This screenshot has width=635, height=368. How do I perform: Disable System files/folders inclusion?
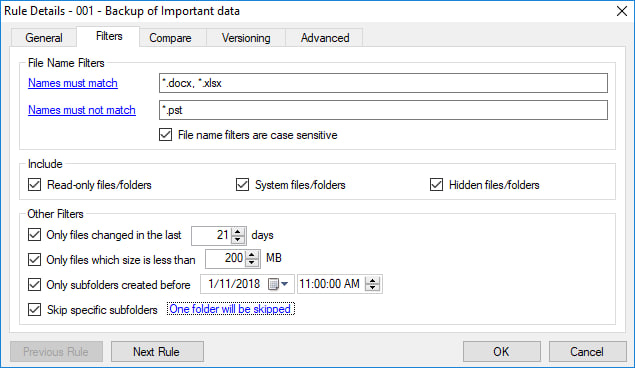coord(242,185)
